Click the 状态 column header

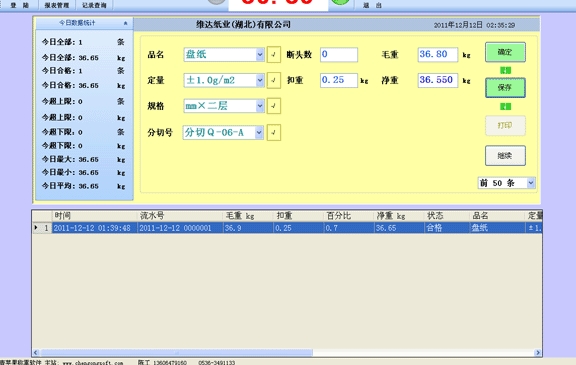pyautogui.click(x=447, y=216)
